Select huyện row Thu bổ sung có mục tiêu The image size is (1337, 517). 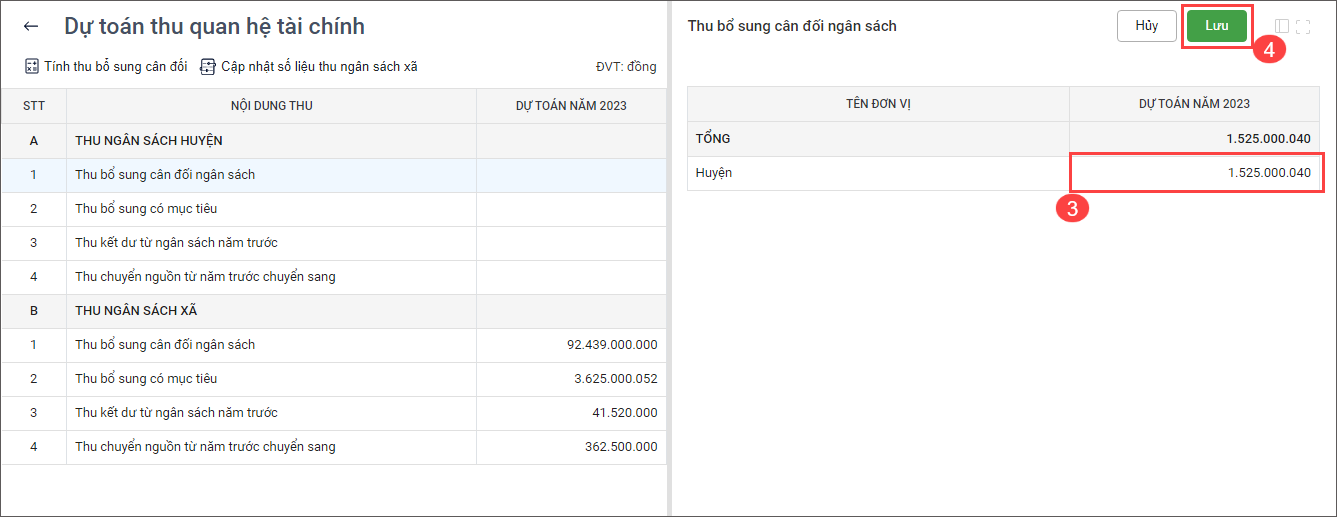click(x=146, y=209)
